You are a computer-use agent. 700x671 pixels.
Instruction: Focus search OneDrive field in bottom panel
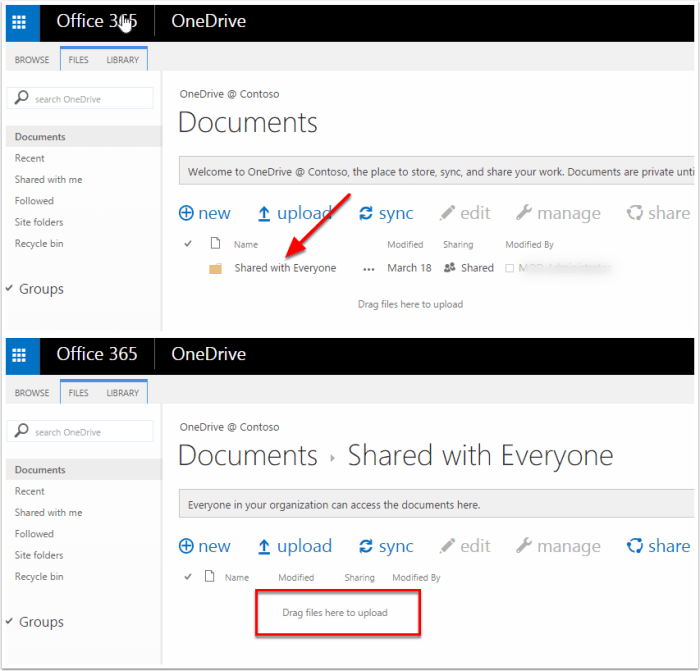80,431
